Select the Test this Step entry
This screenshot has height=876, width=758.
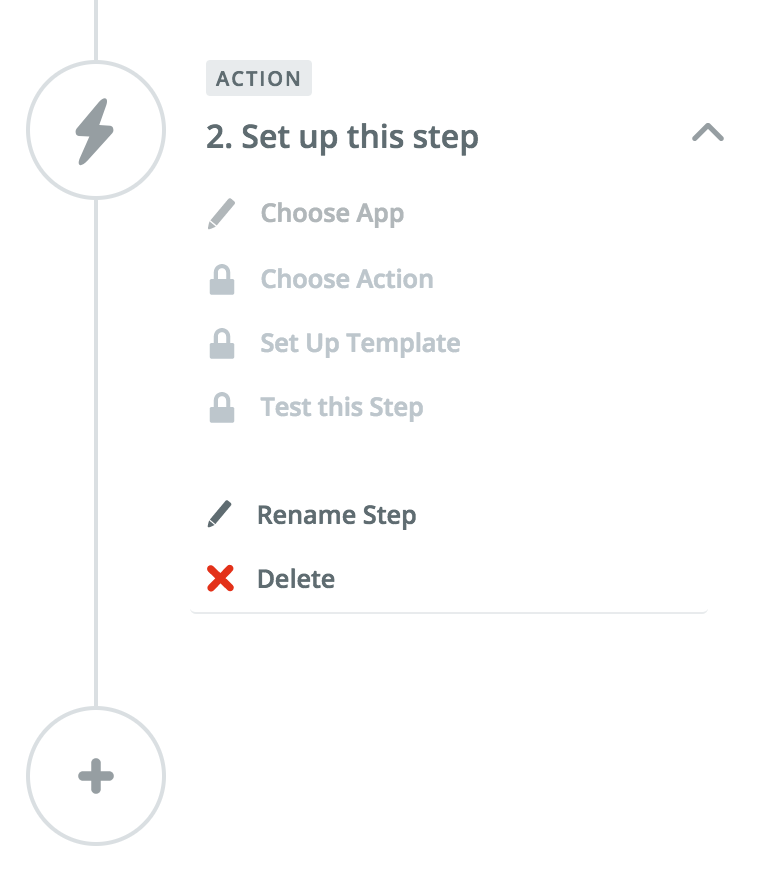tap(341, 406)
